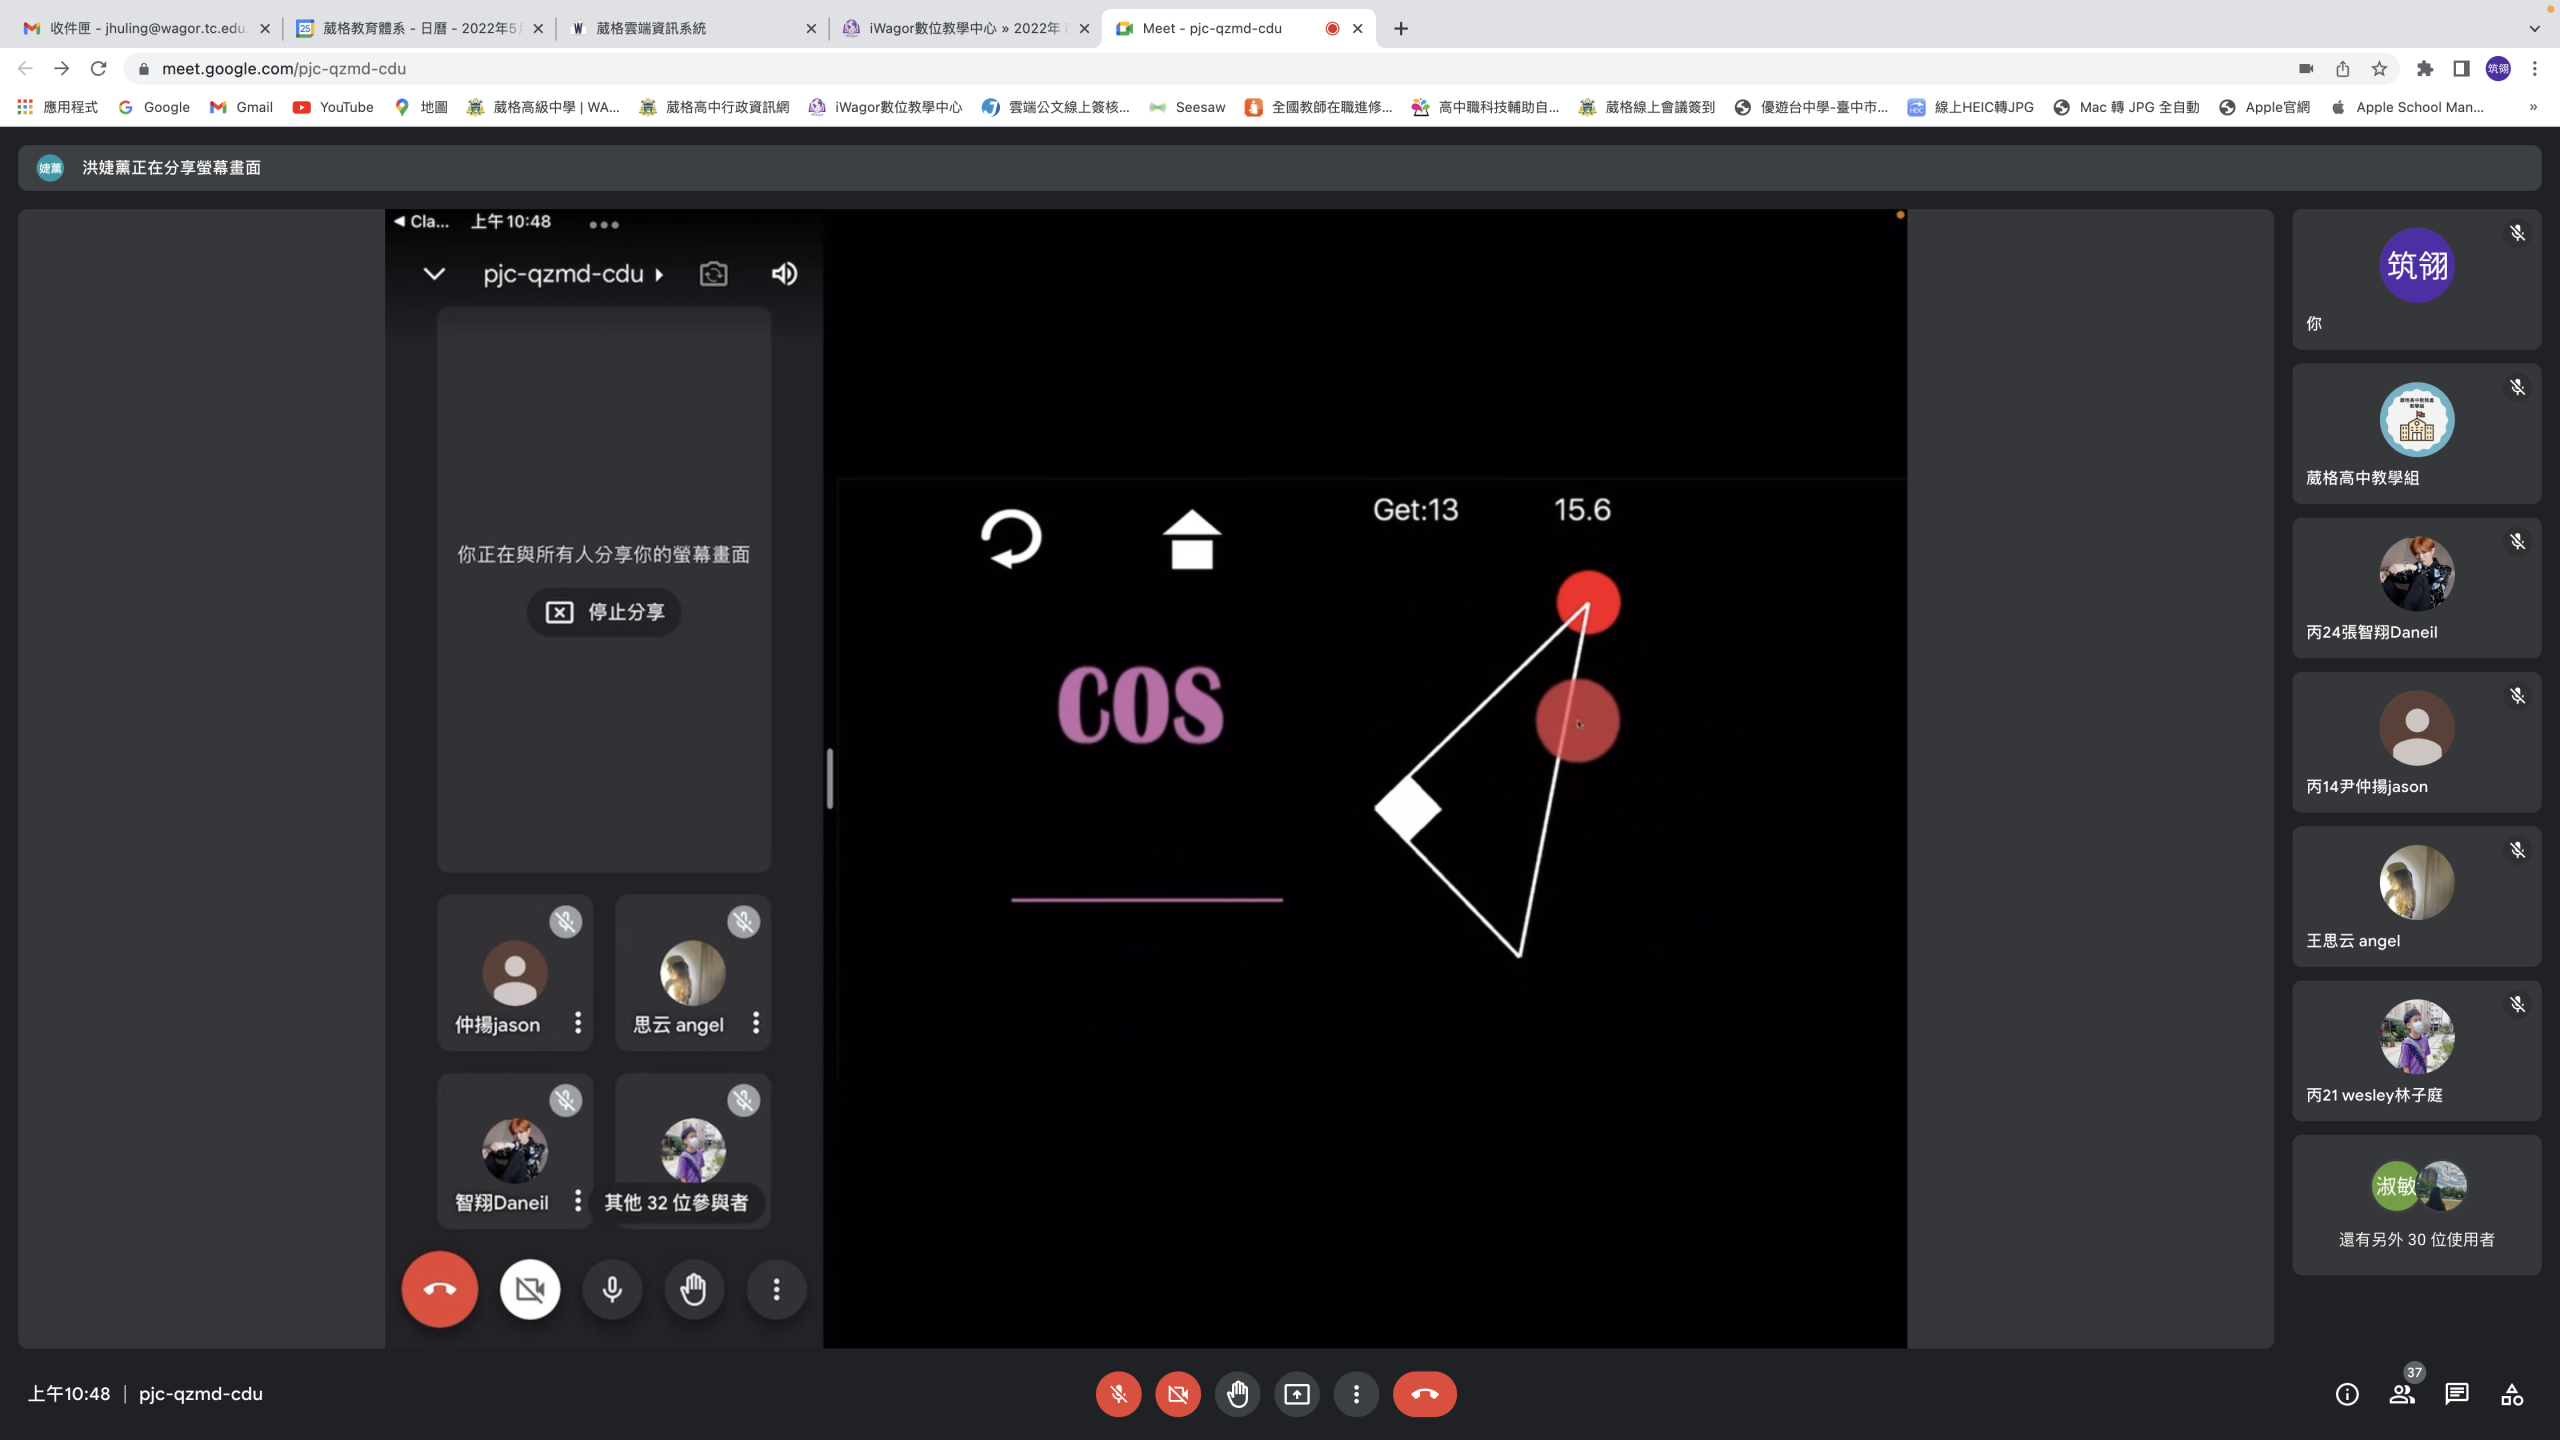Show the participants list icon
2560x1440 pixels.
pos(2402,1394)
